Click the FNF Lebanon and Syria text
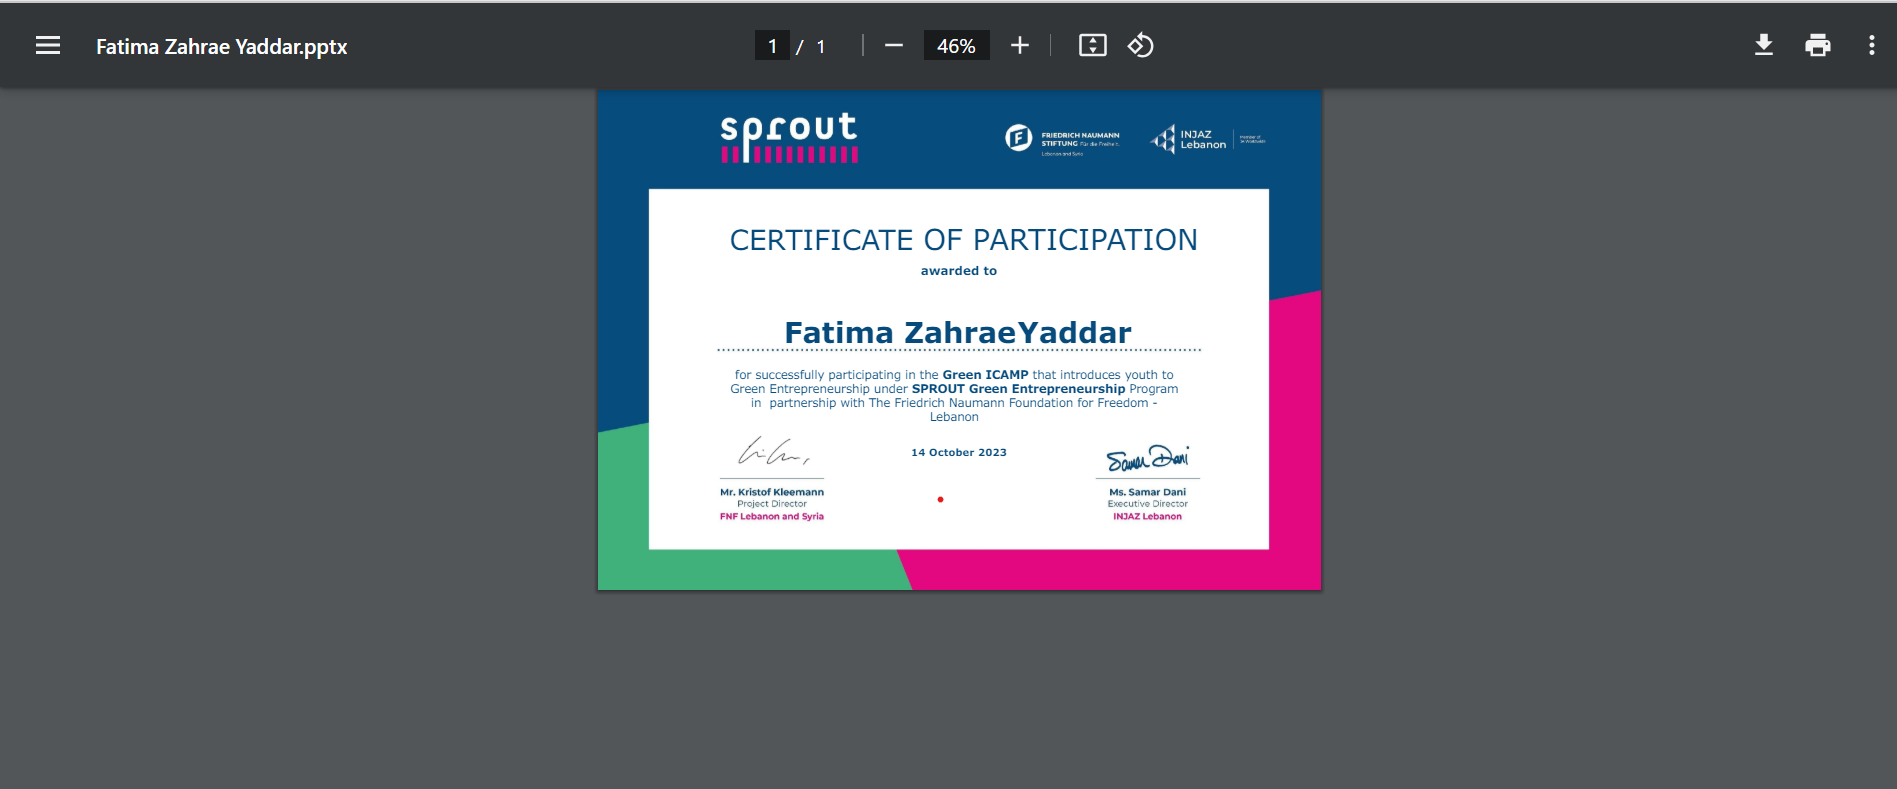 772,517
